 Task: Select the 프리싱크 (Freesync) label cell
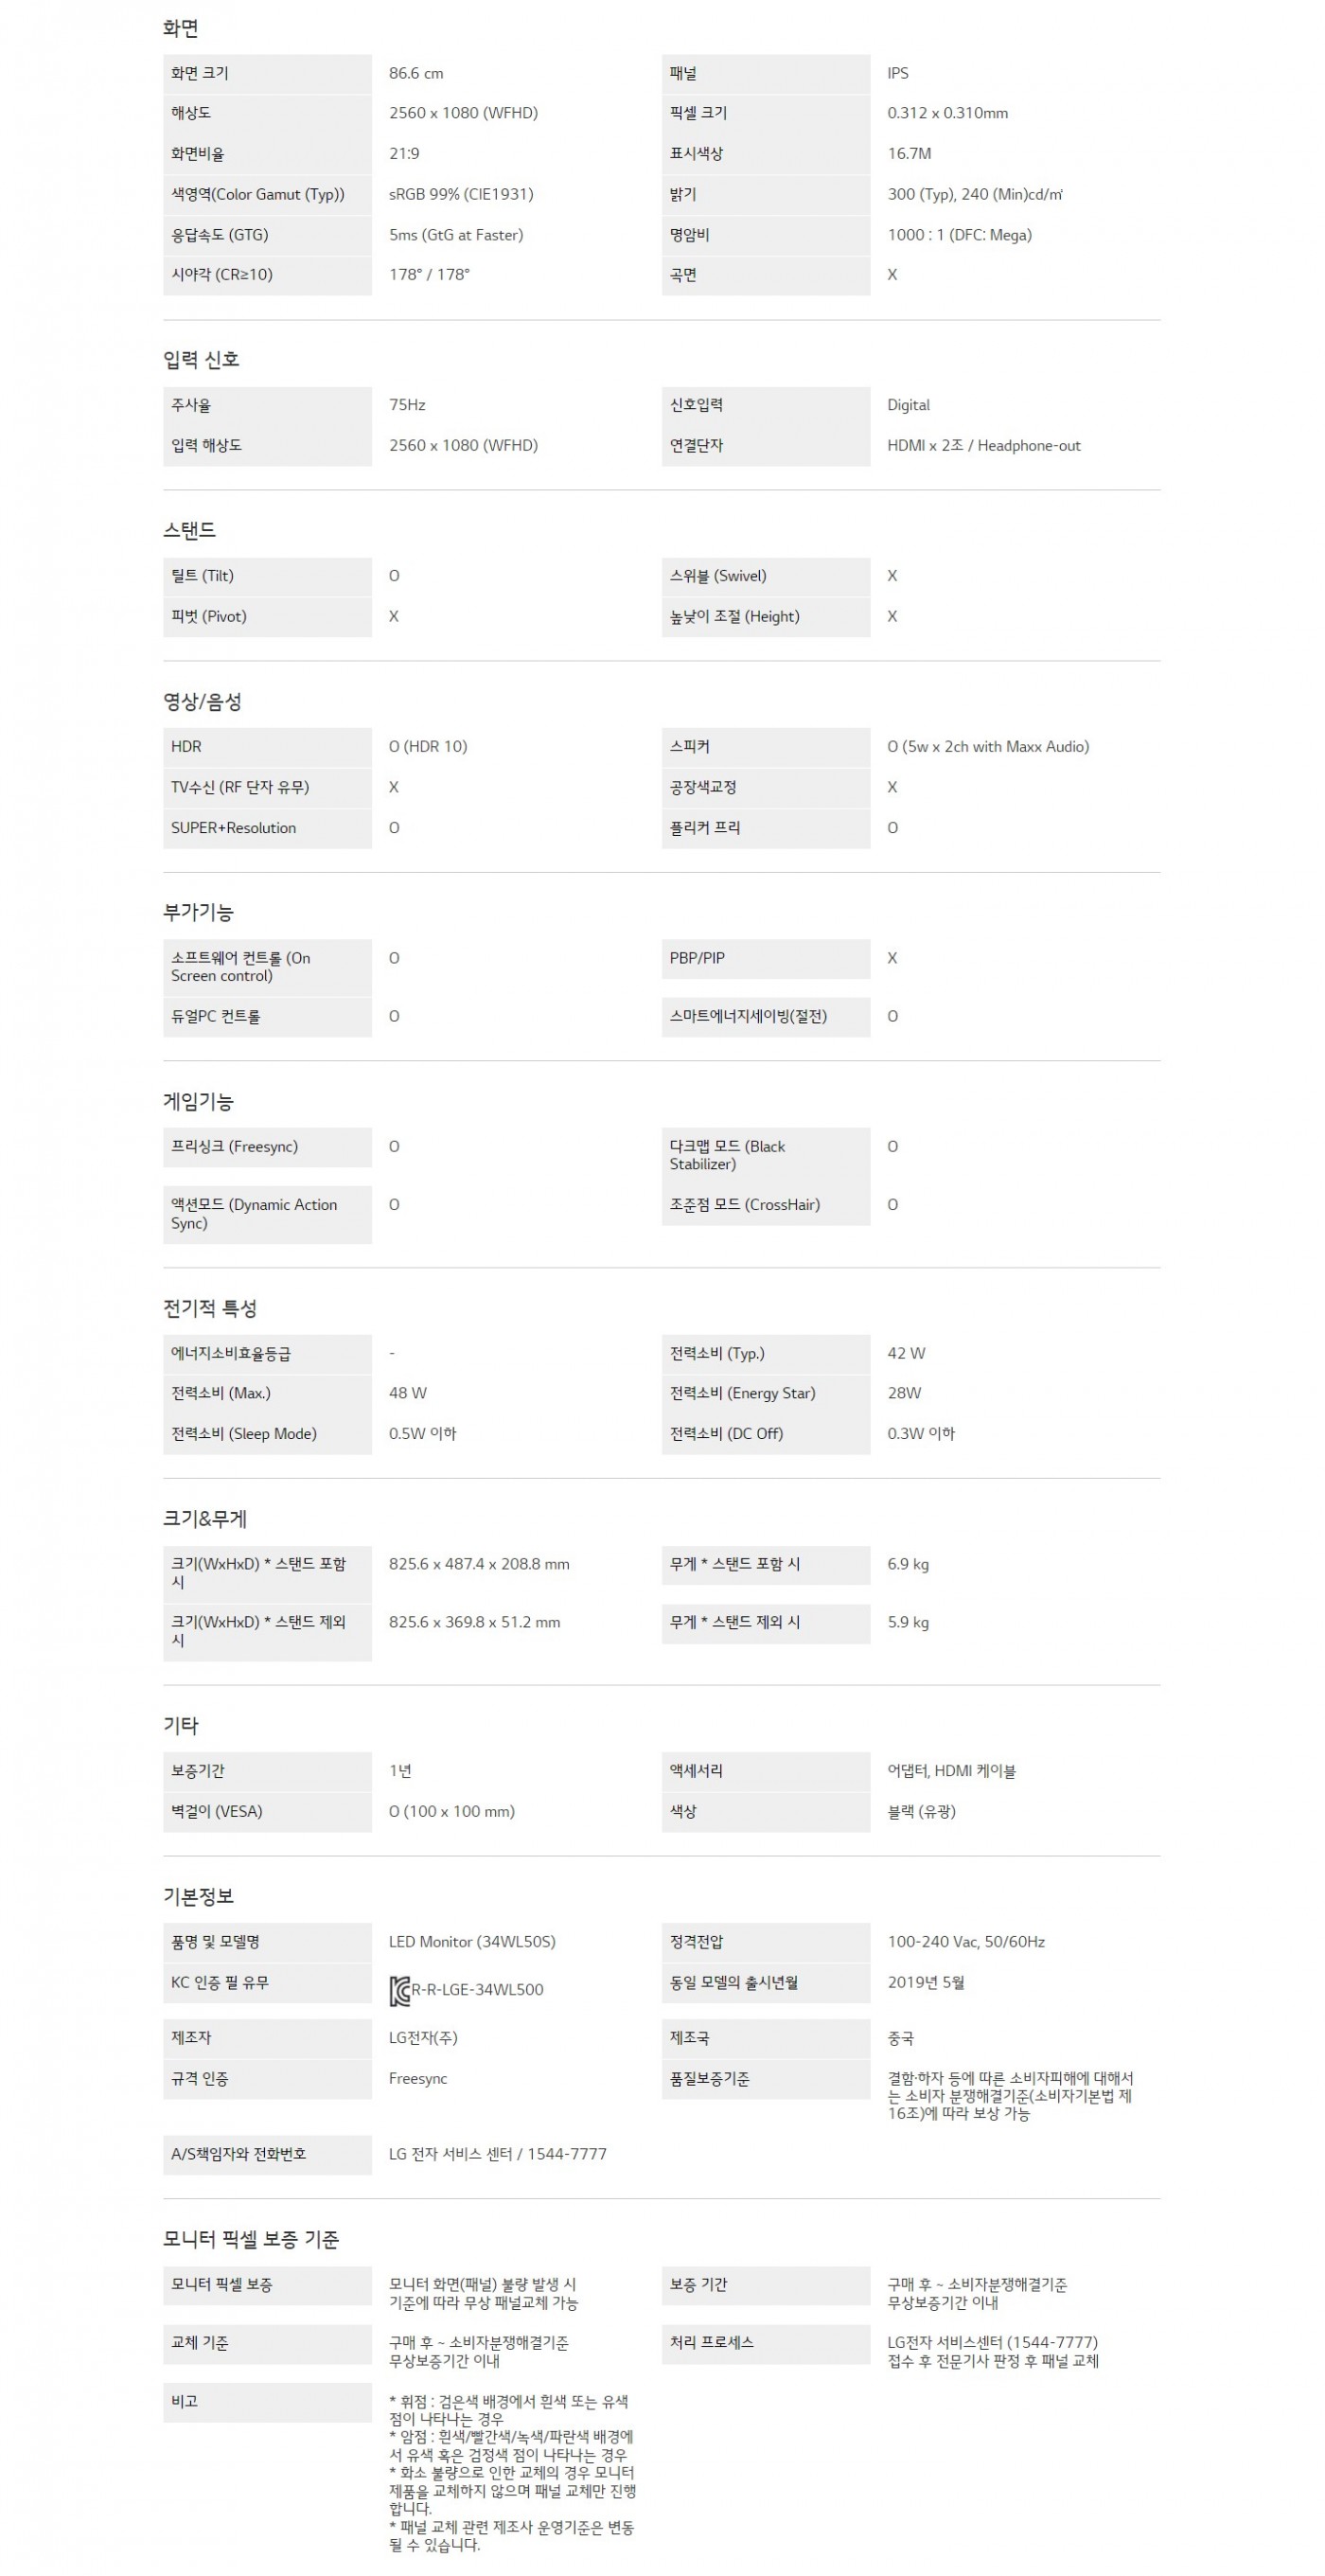(266, 1147)
